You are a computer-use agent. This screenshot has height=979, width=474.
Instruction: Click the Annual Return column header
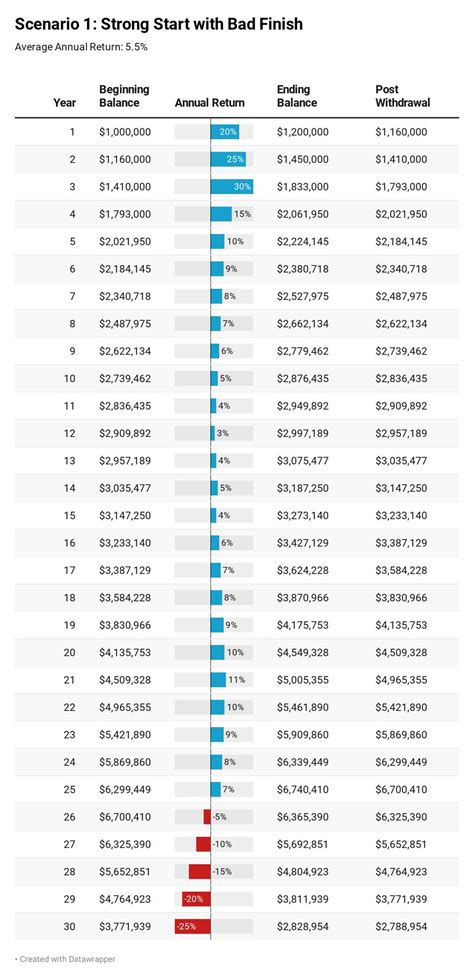tap(210, 102)
